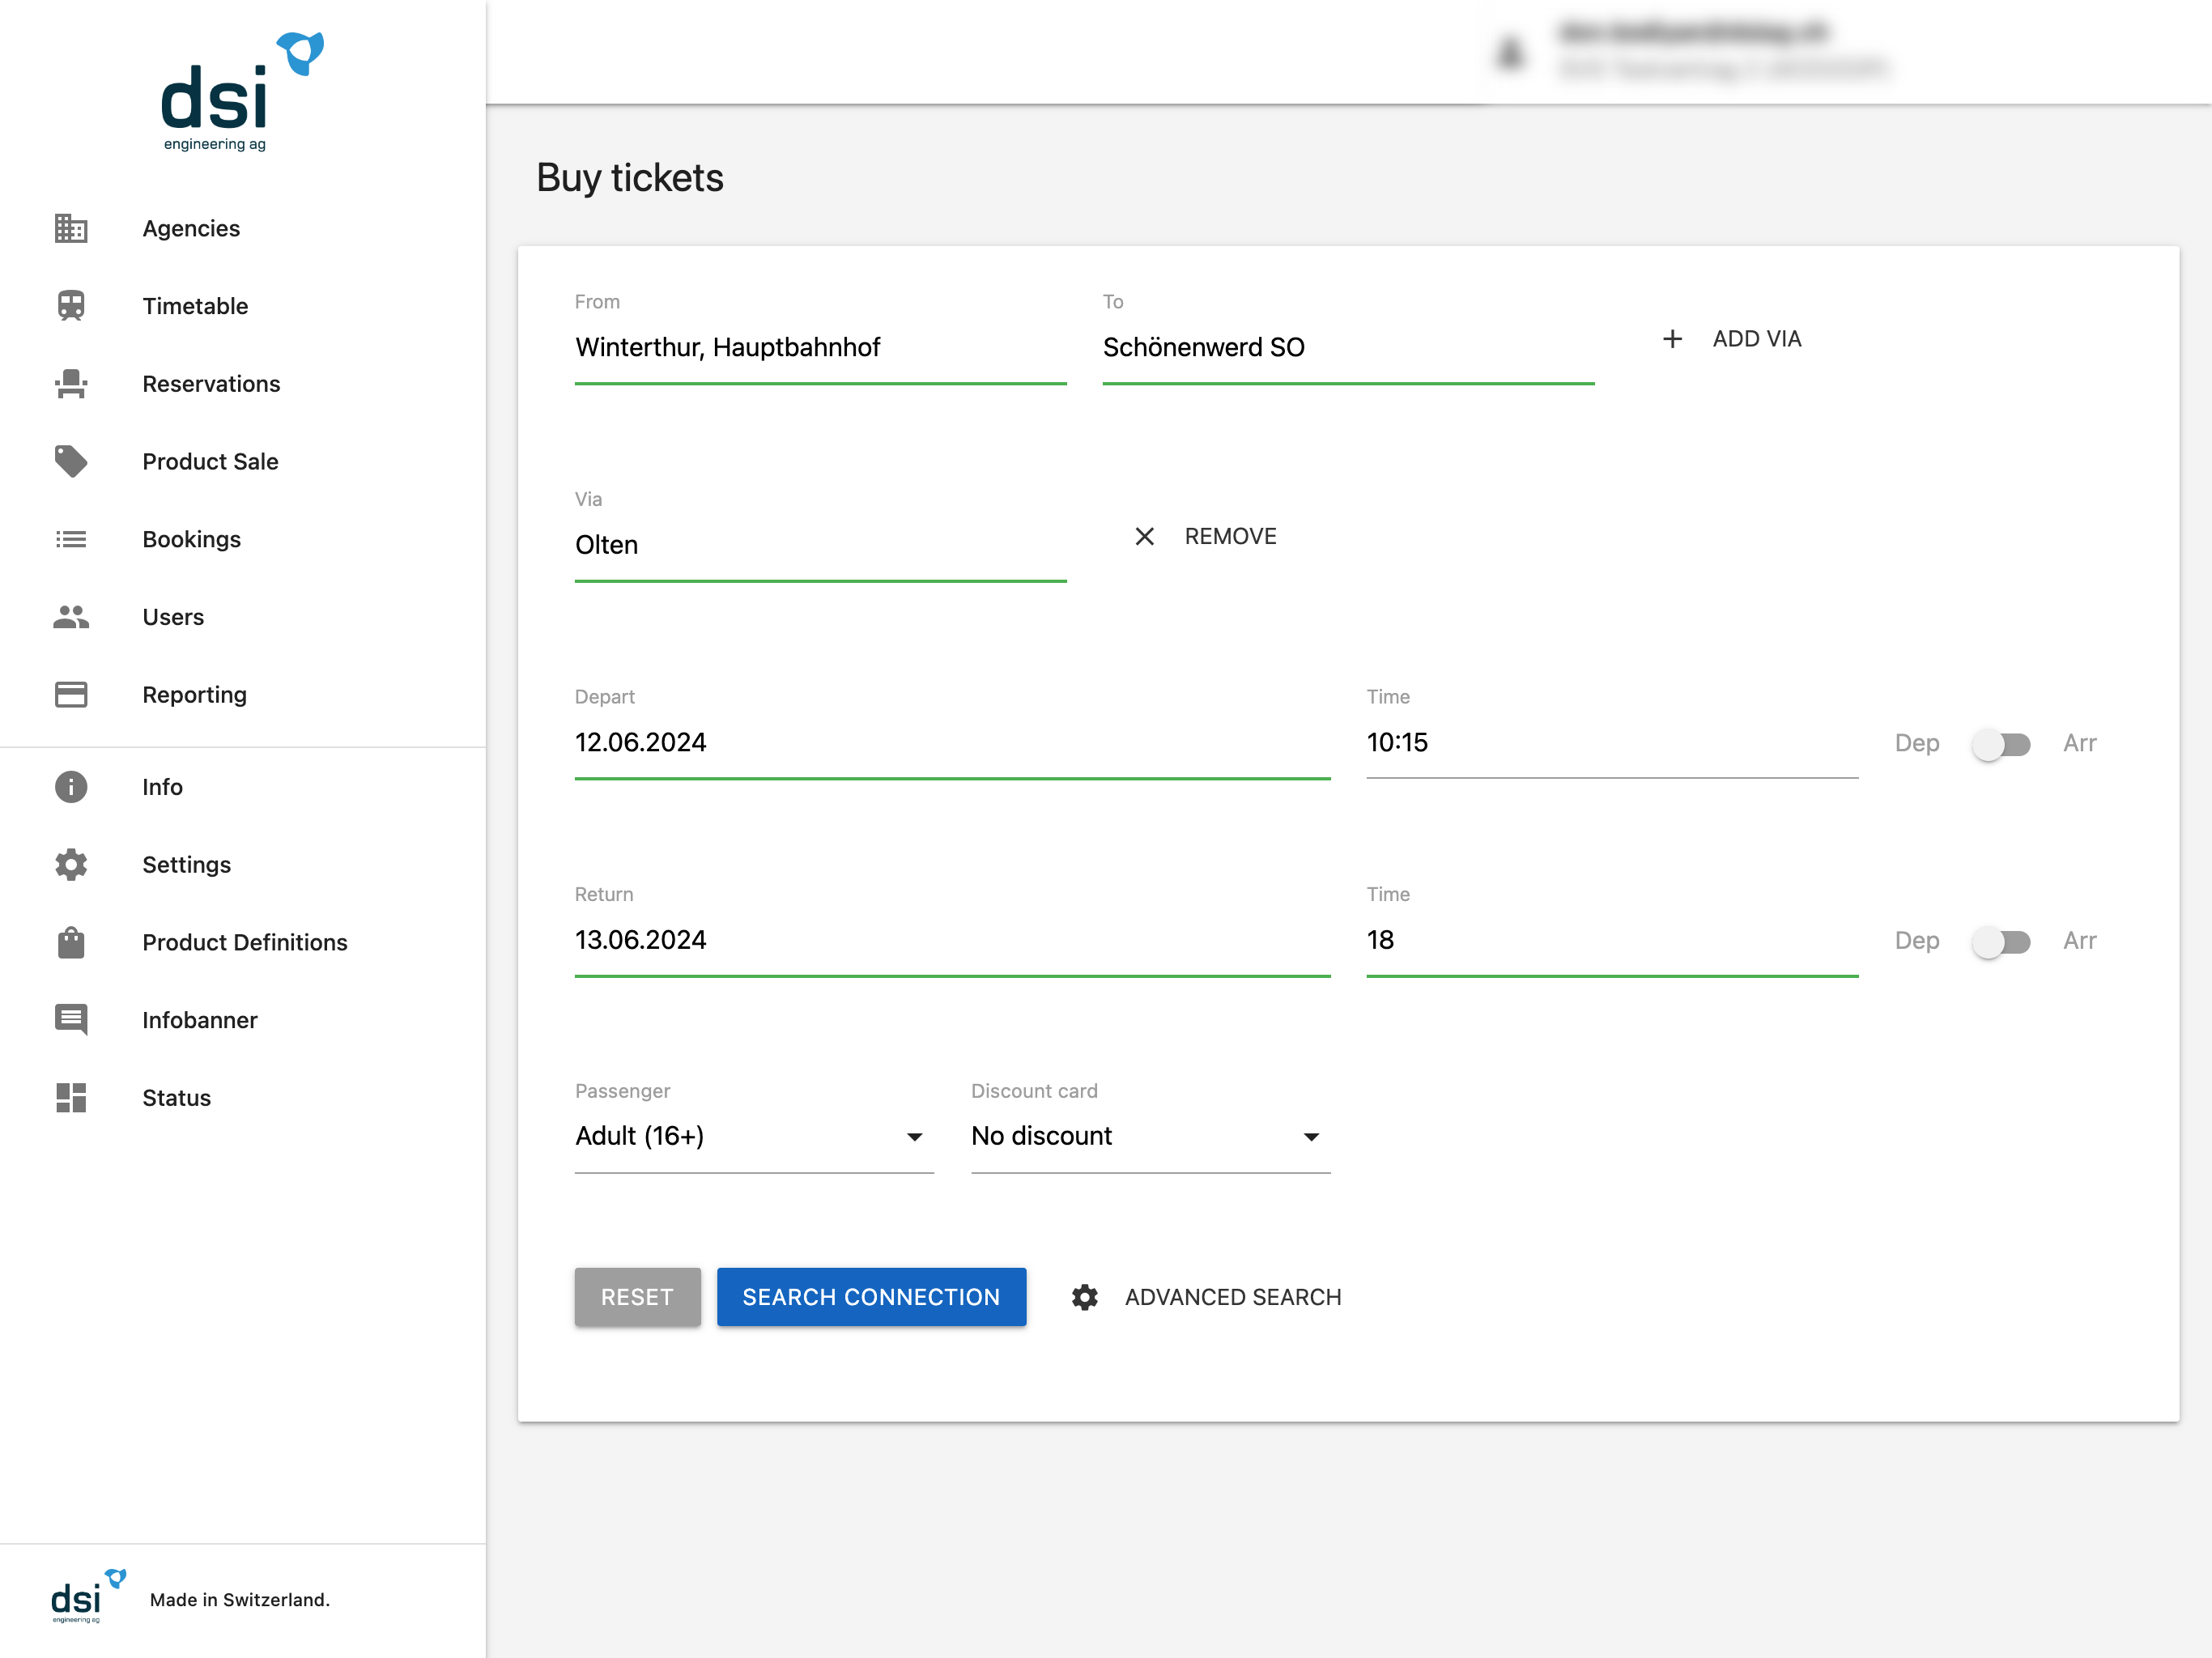Expand the Passenger dropdown
The image size is (2212, 1658).
[753, 1137]
